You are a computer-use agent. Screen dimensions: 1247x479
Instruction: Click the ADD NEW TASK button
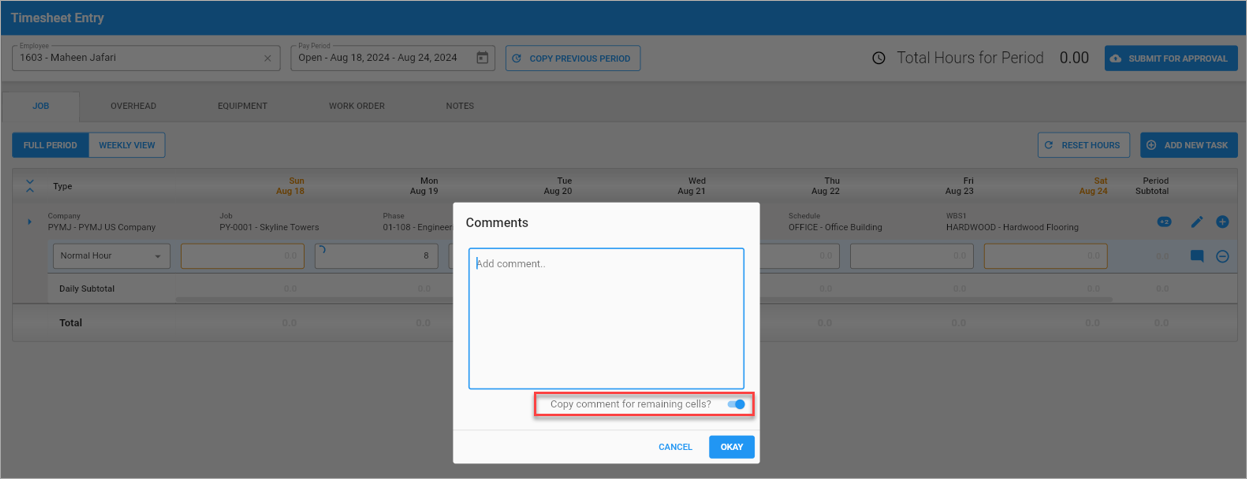tap(1189, 145)
